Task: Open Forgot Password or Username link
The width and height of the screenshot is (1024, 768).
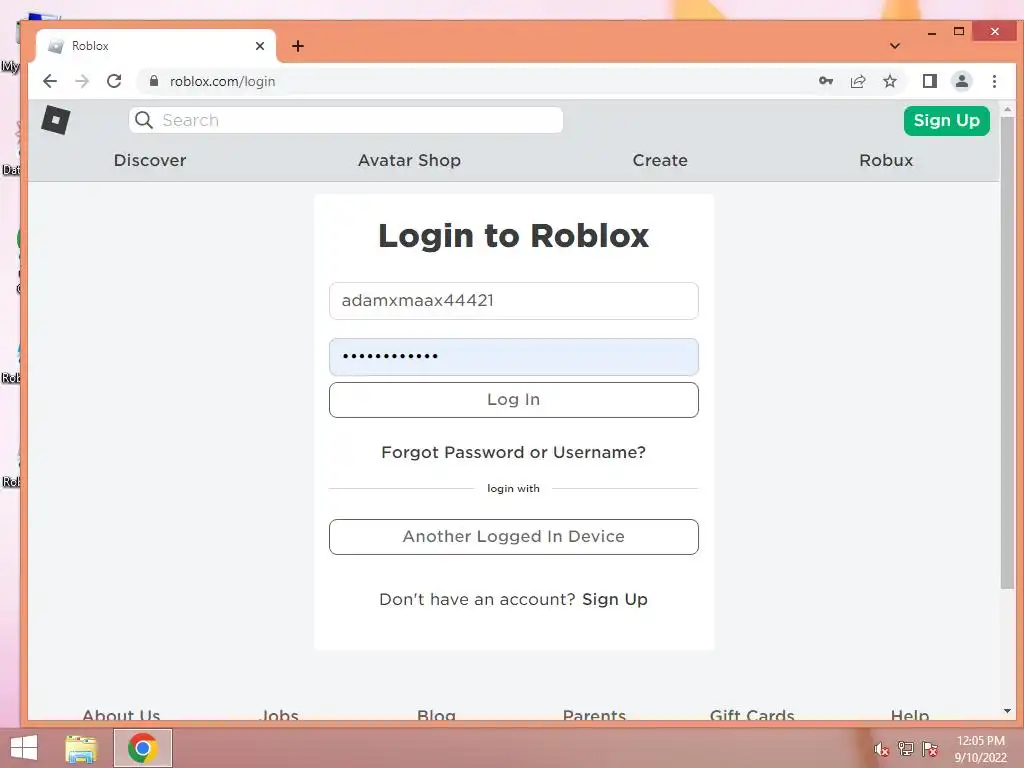Action: pyautogui.click(x=514, y=453)
